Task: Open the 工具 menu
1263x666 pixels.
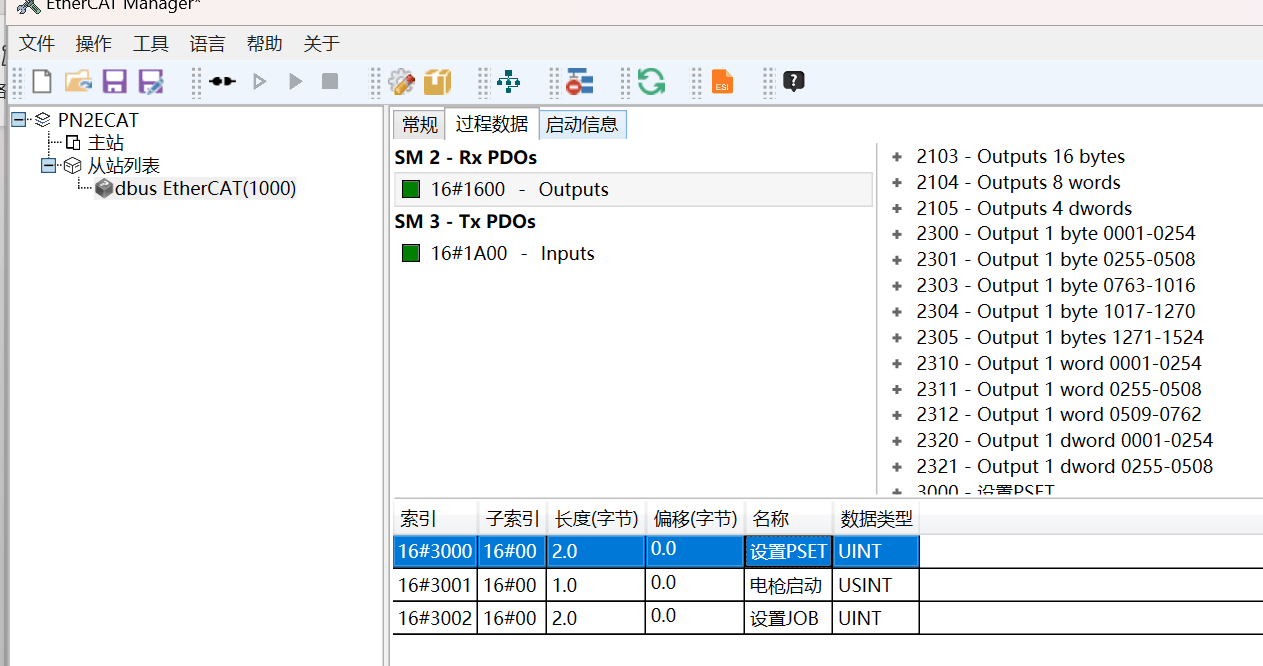Action: pos(151,44)
